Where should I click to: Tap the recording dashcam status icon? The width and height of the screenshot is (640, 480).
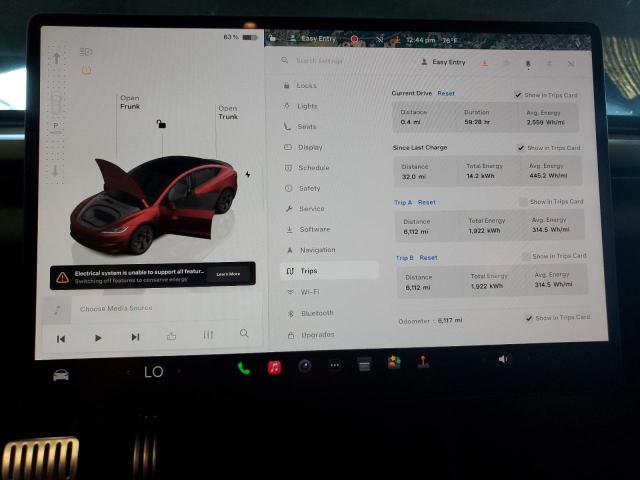click(x=354, y=39)
